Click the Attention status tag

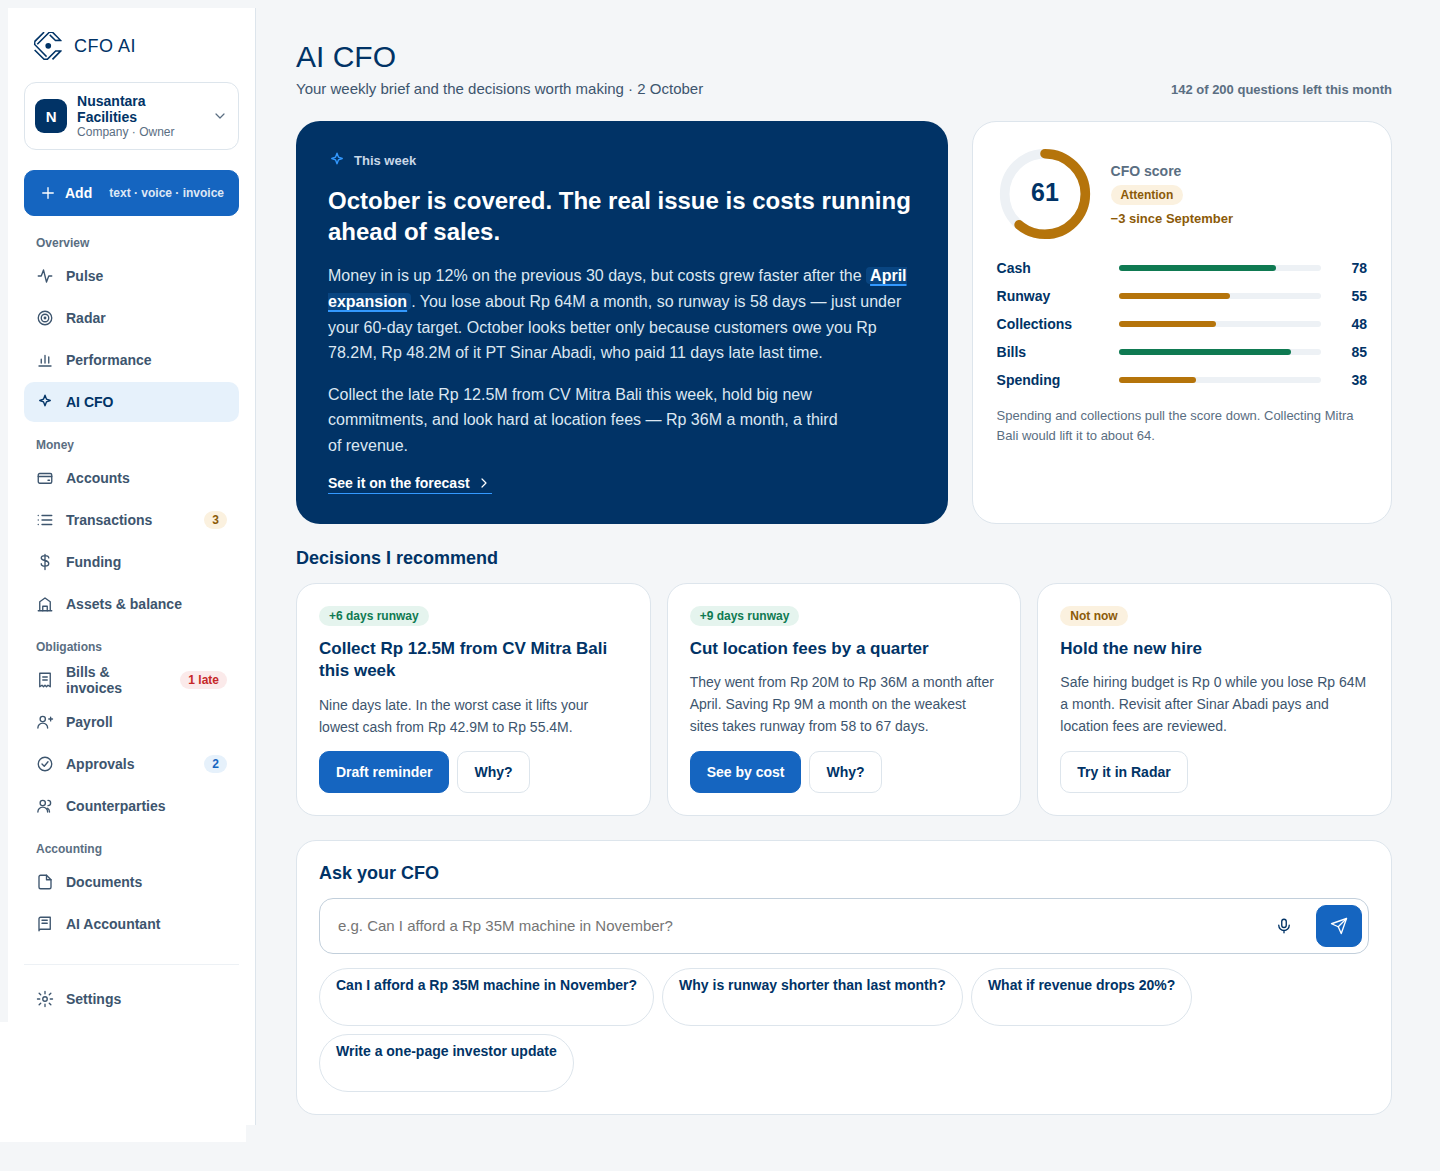coord(1147,195)
